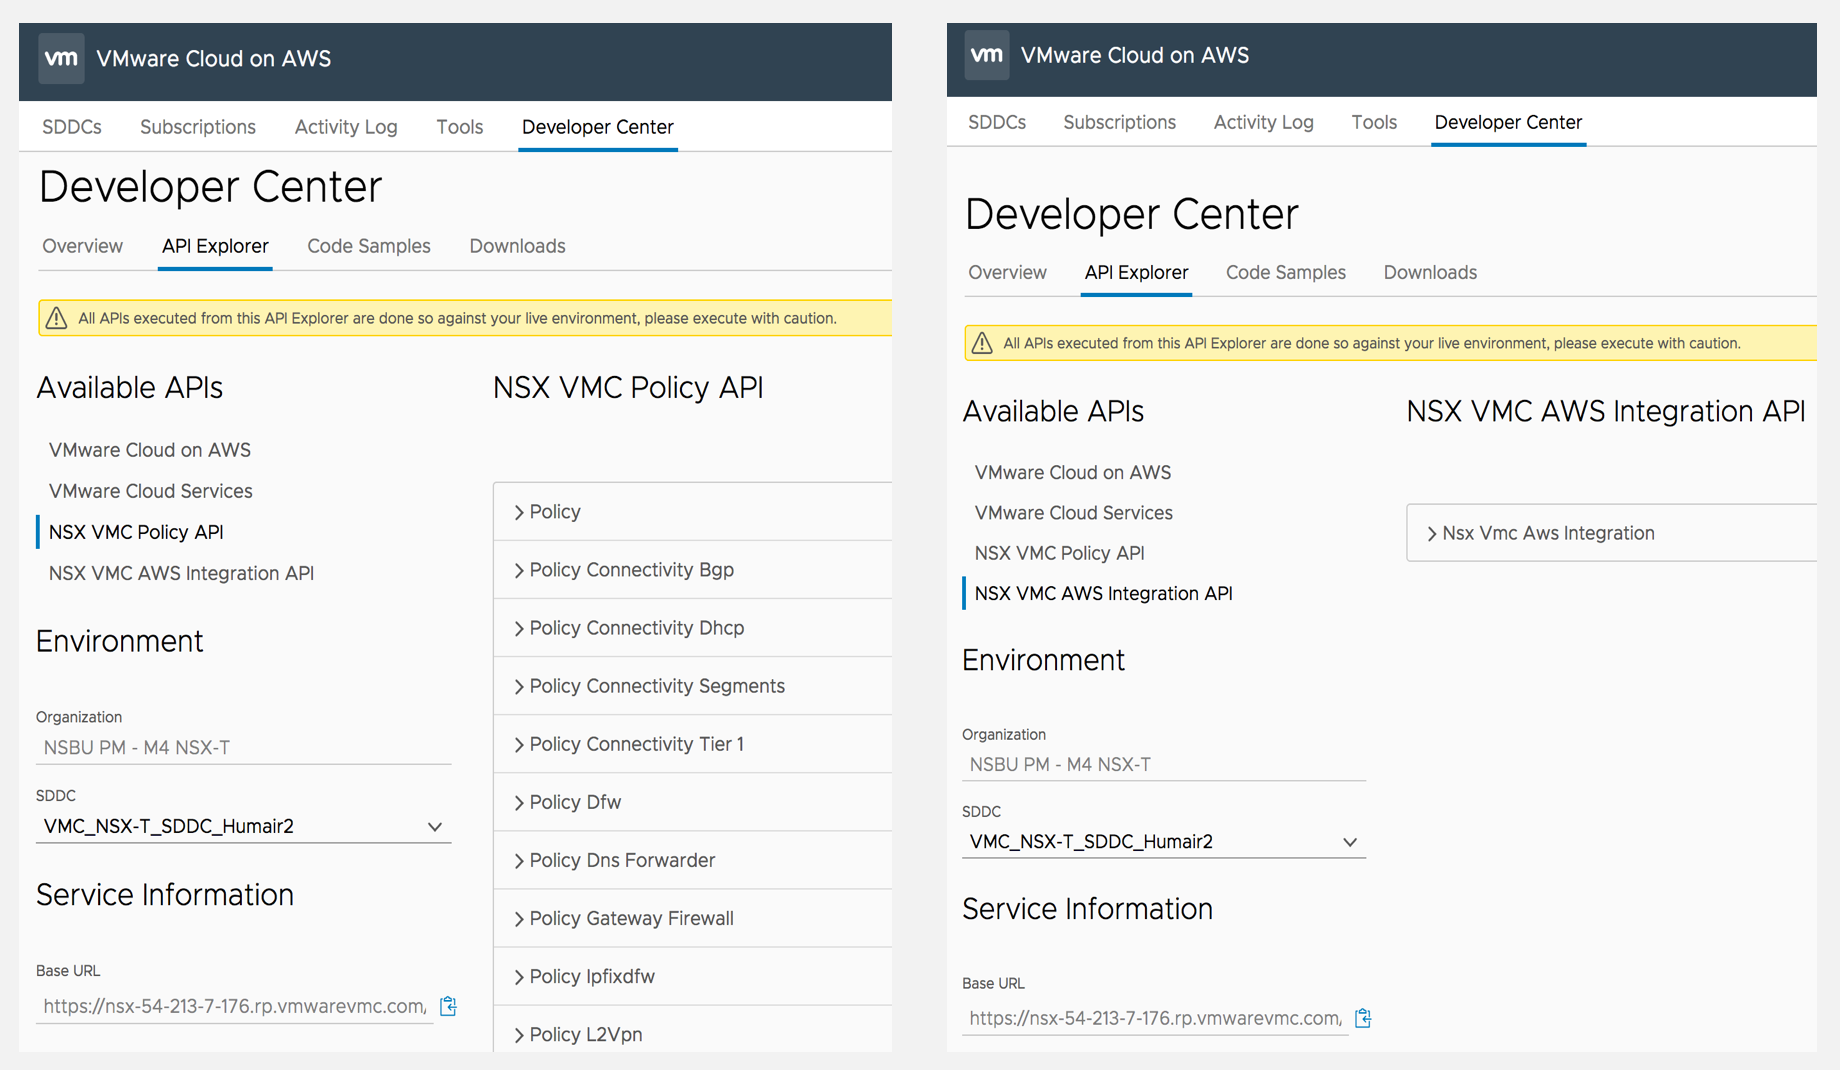
Task: Click warning triangle icon in left banner
Action: point(57,318)
